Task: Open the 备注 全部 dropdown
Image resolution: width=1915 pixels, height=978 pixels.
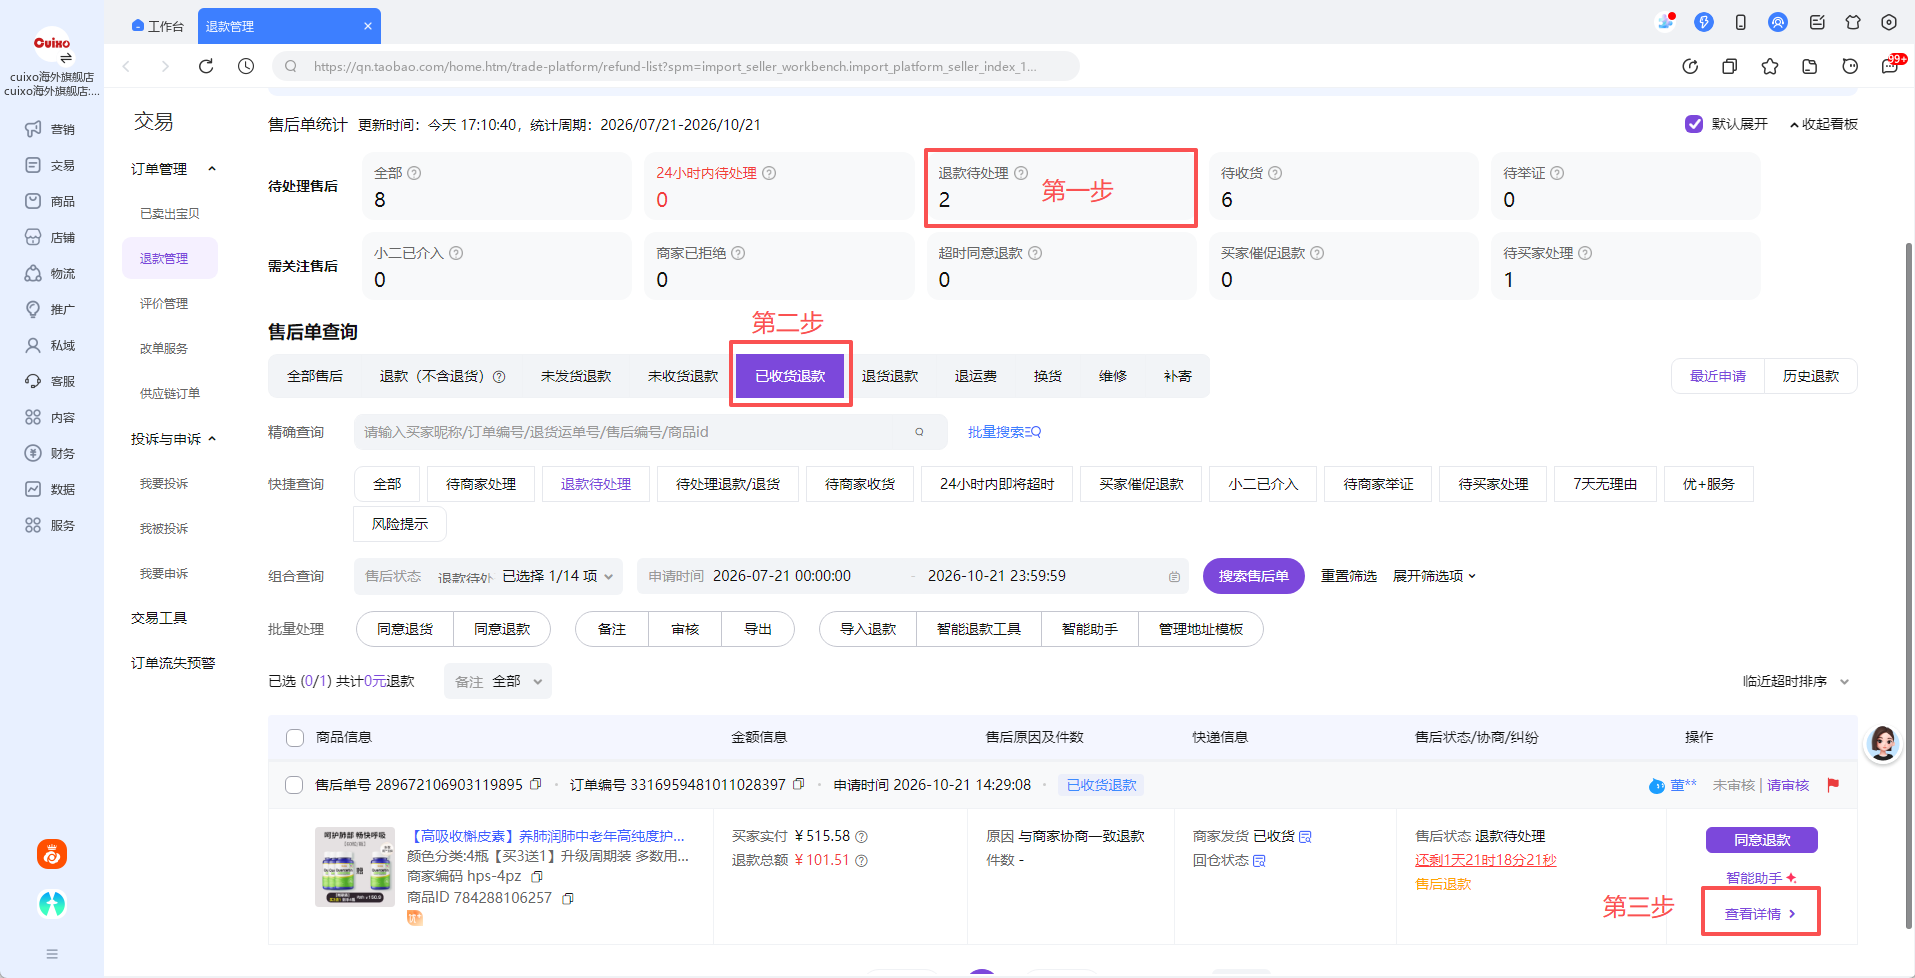Action: click(x=498, y=681)
